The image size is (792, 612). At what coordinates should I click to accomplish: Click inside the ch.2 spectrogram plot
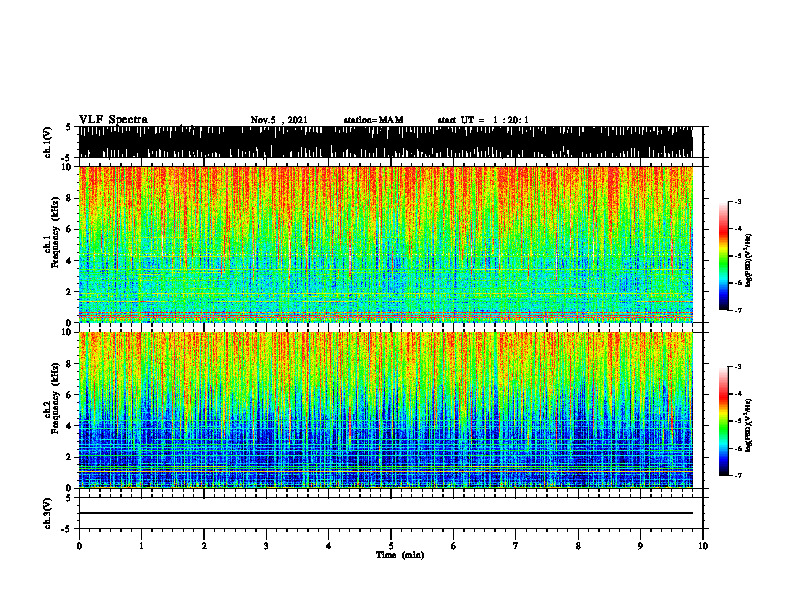click(x=386, y=410)
